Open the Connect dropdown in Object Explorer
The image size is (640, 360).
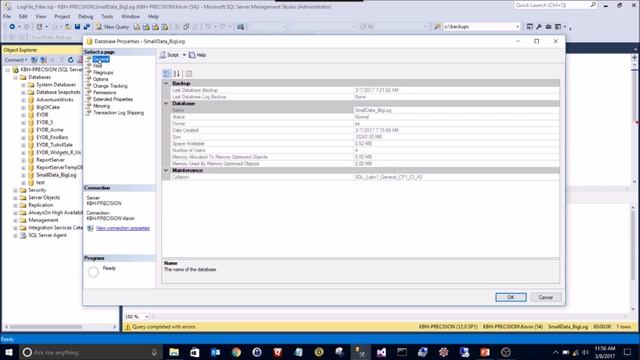pos(16,60)
